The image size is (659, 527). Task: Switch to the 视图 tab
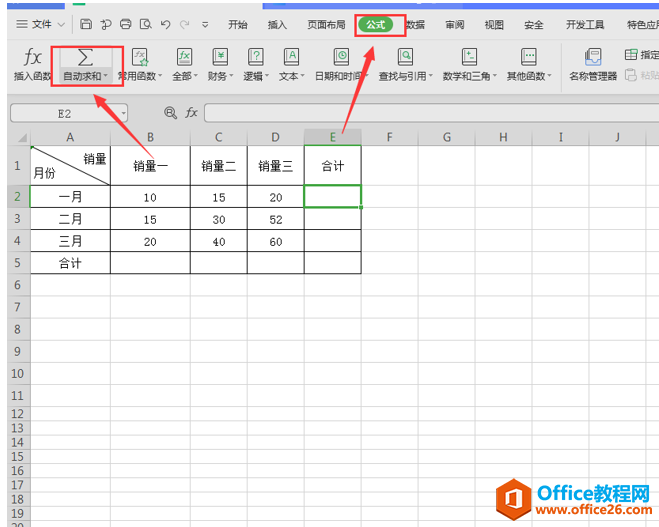[x=494, y=25]
